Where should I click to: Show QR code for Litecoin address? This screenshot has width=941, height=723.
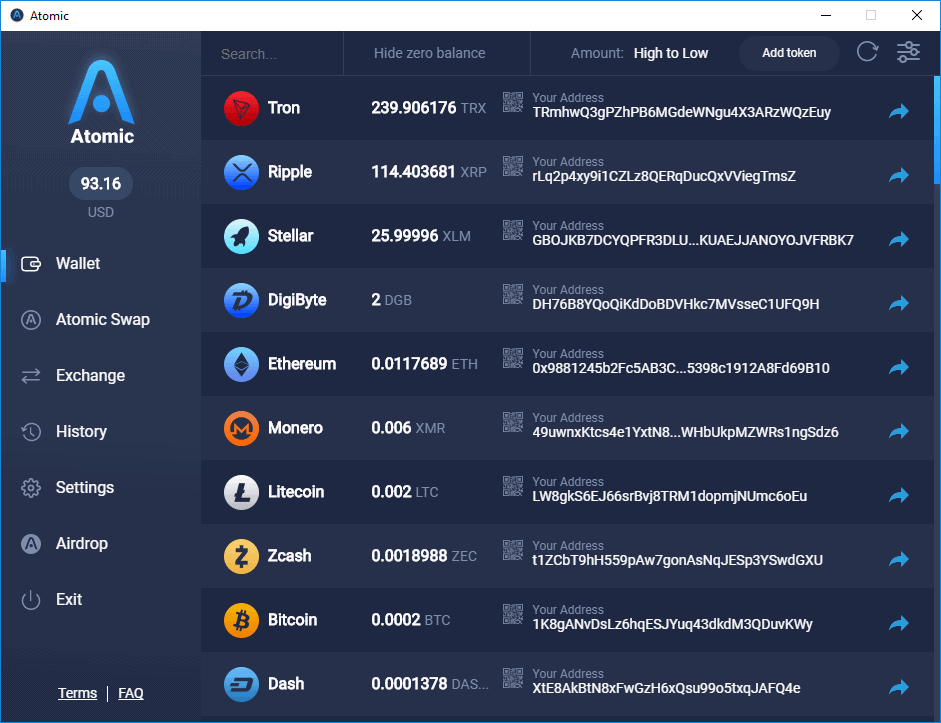(x=513, y=486)
